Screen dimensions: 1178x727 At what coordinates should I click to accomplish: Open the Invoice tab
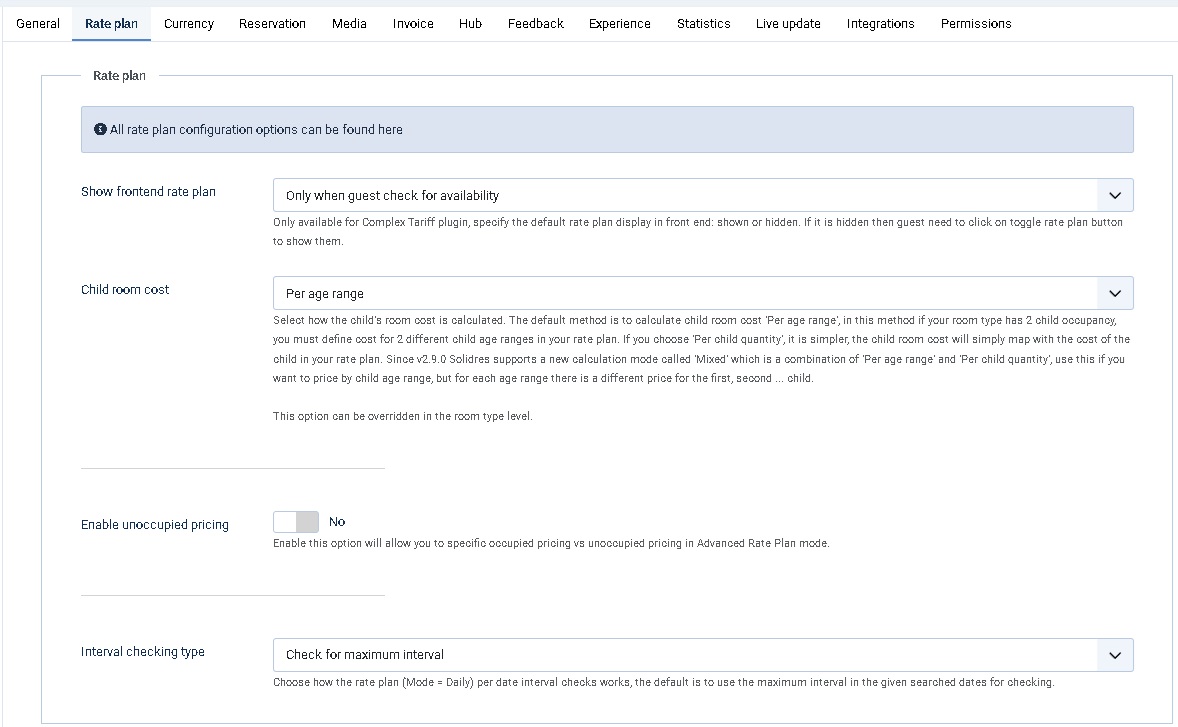point(413,23)
